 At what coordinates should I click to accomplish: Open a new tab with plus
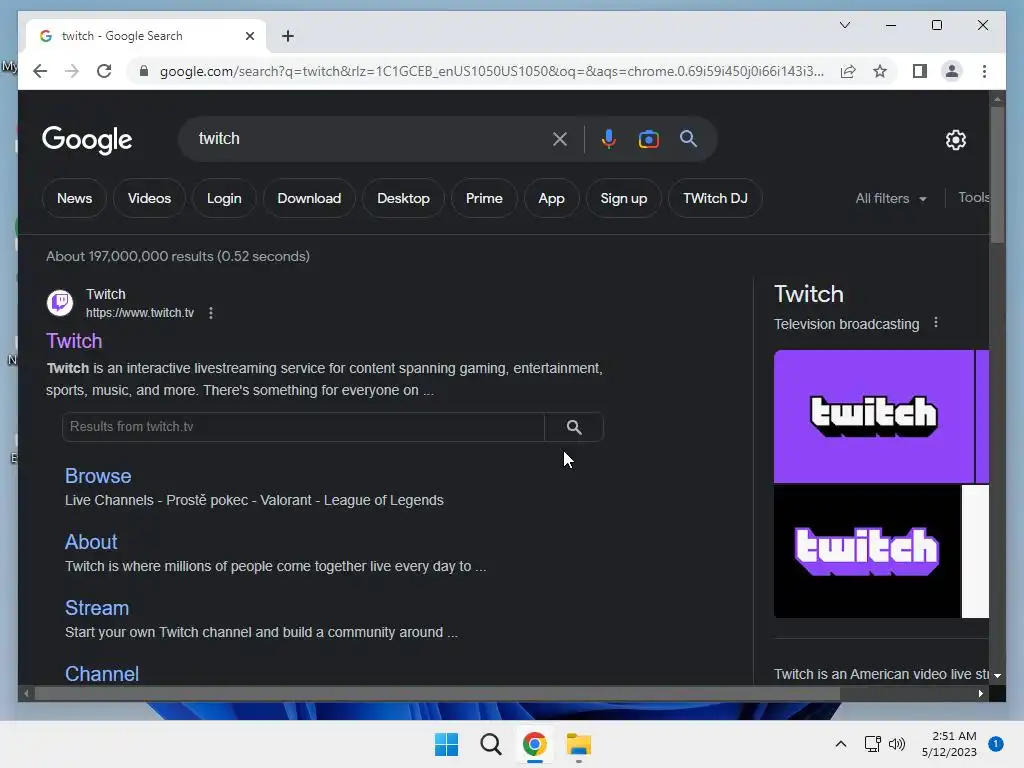click(x=288, y=36)
